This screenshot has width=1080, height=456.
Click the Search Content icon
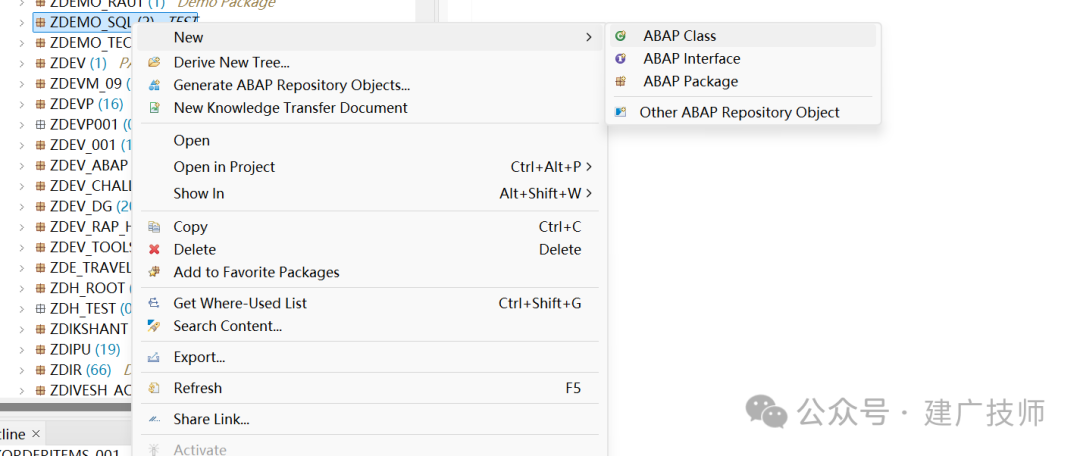click(154, 326)
